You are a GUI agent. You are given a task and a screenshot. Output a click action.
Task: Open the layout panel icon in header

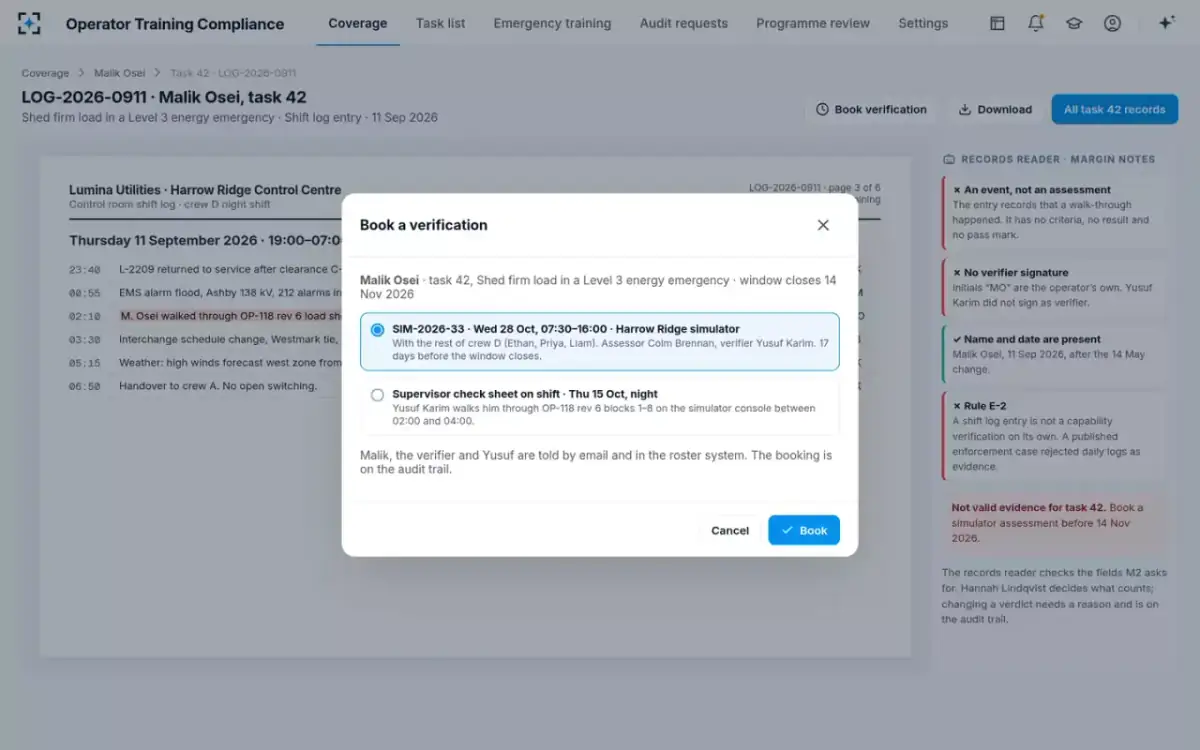click(x=997, y=23)
